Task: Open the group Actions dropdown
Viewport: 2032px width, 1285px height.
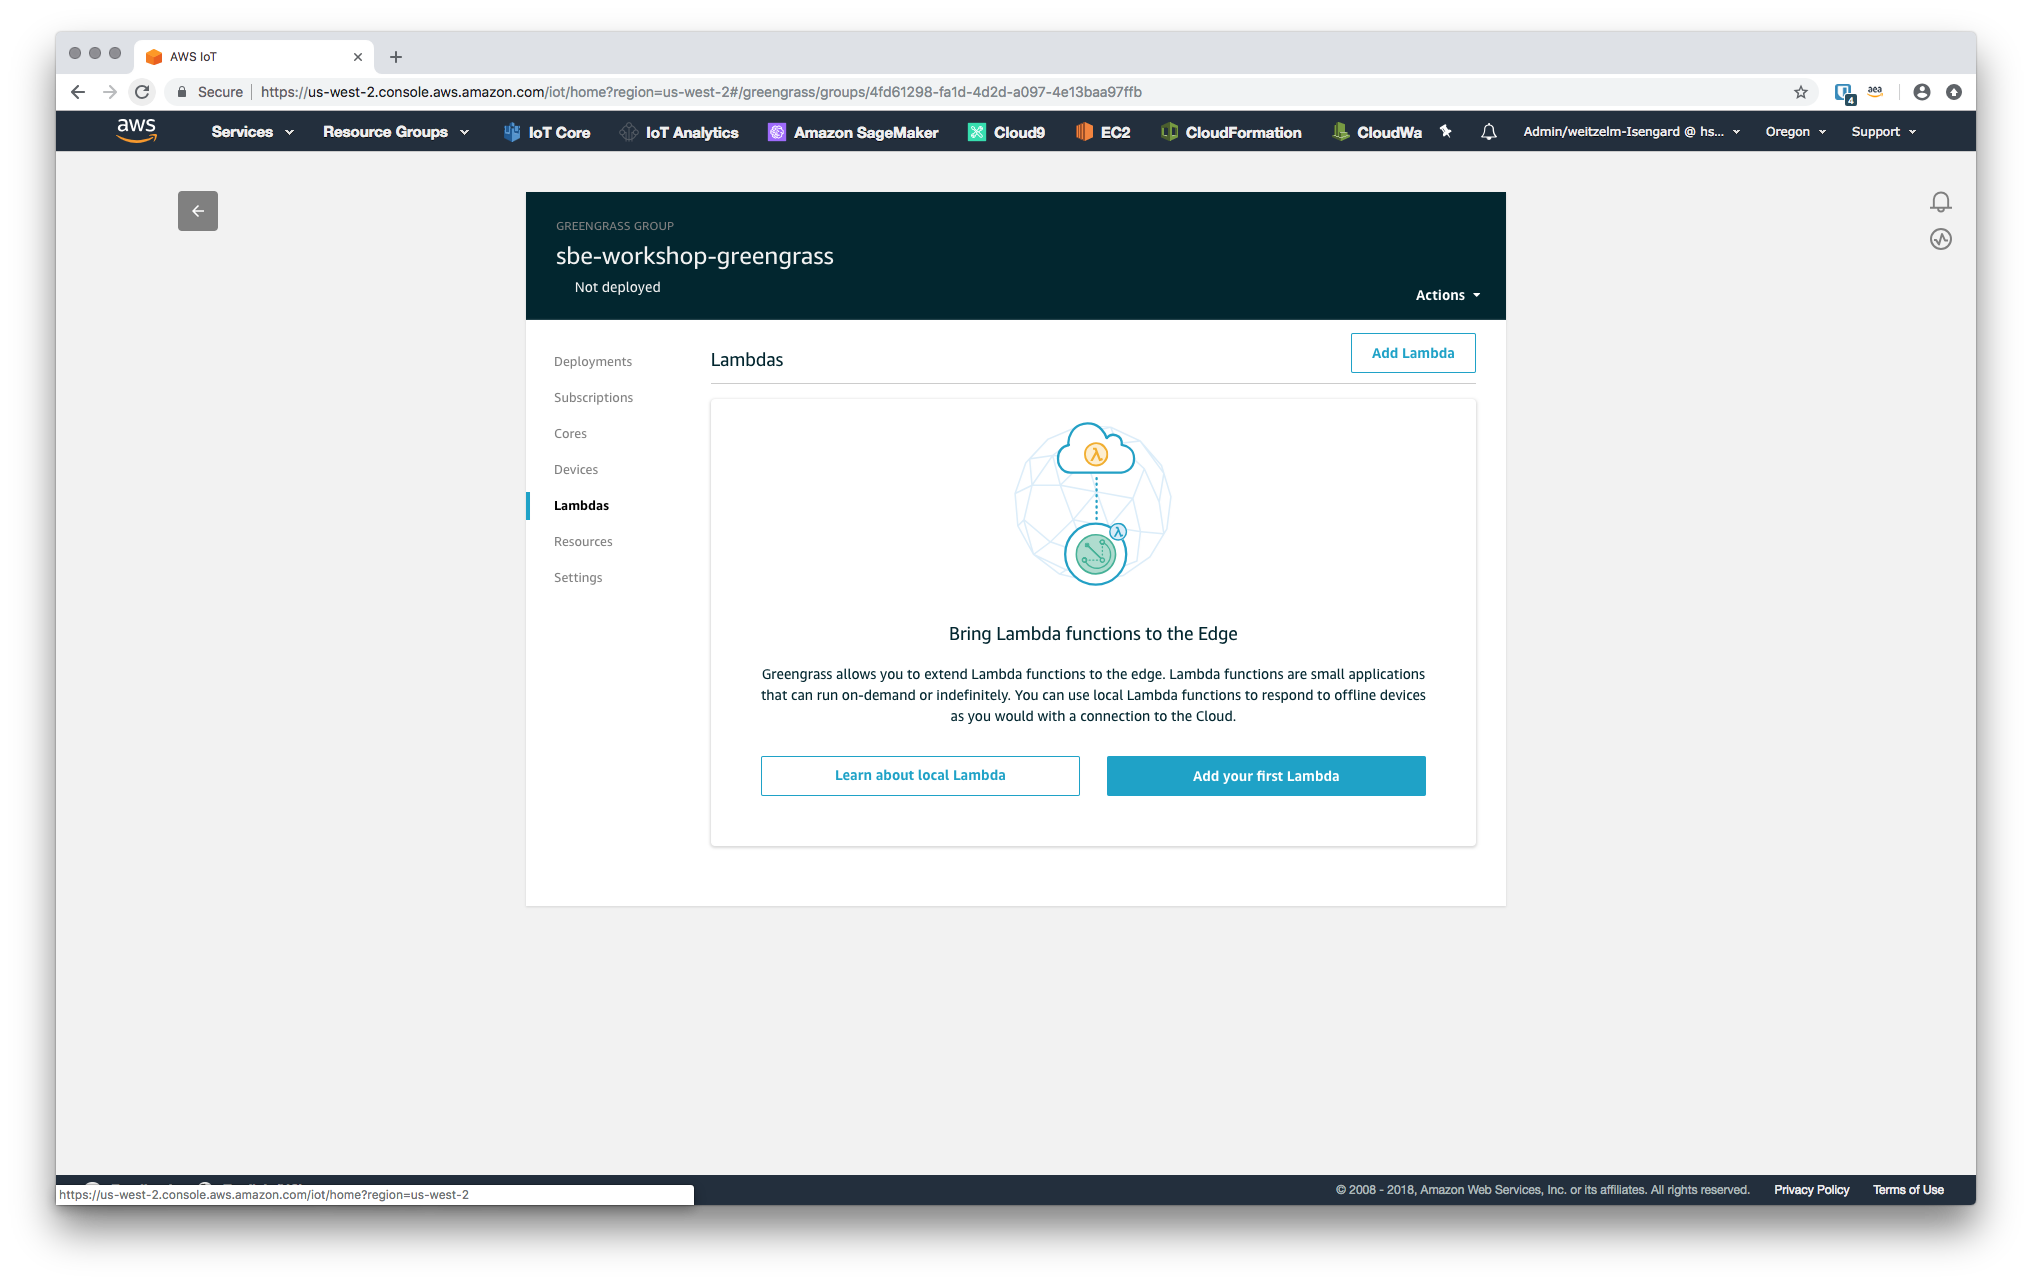Action: pyautogui.click(x=1447, y=295)
